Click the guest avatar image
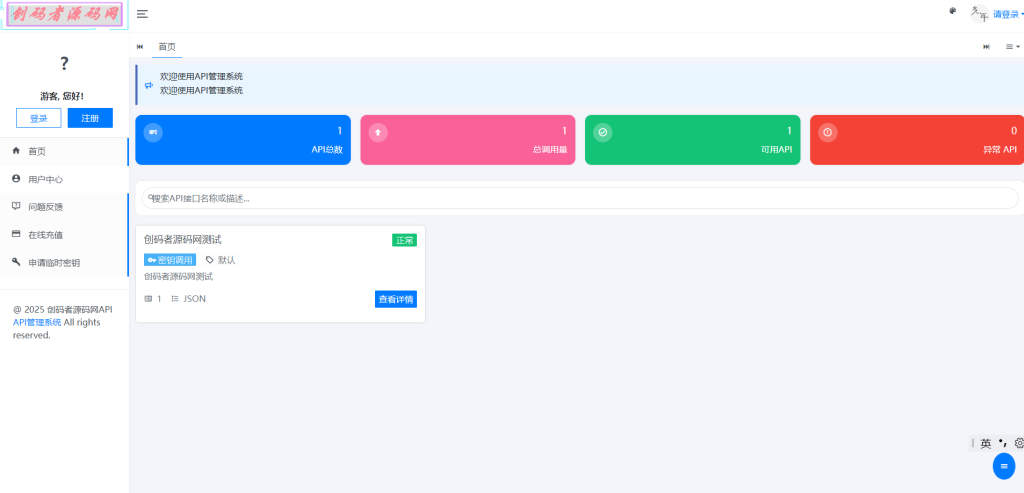1024x493 pixels. pos(64,64)
